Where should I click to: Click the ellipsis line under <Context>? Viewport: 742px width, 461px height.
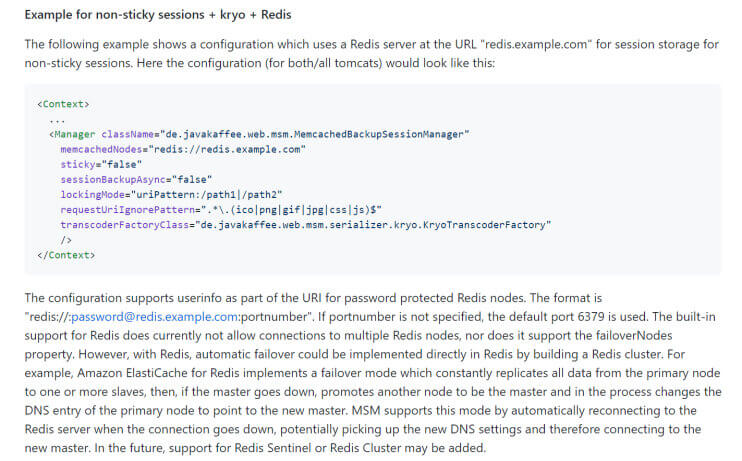pyautogui.click(x=57, y=119)
